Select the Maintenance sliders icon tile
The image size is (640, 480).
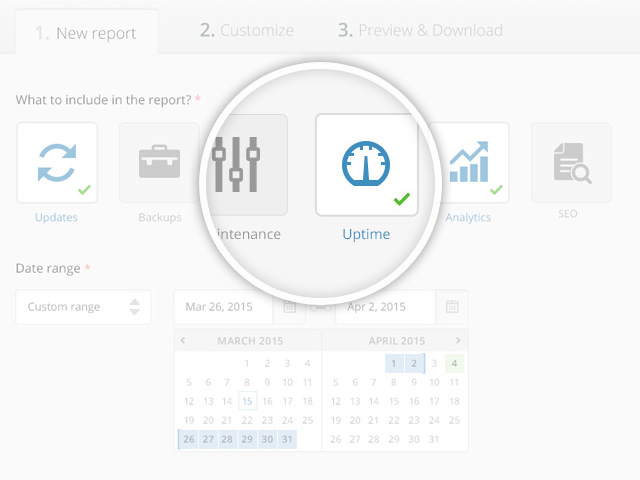(244, 165)
